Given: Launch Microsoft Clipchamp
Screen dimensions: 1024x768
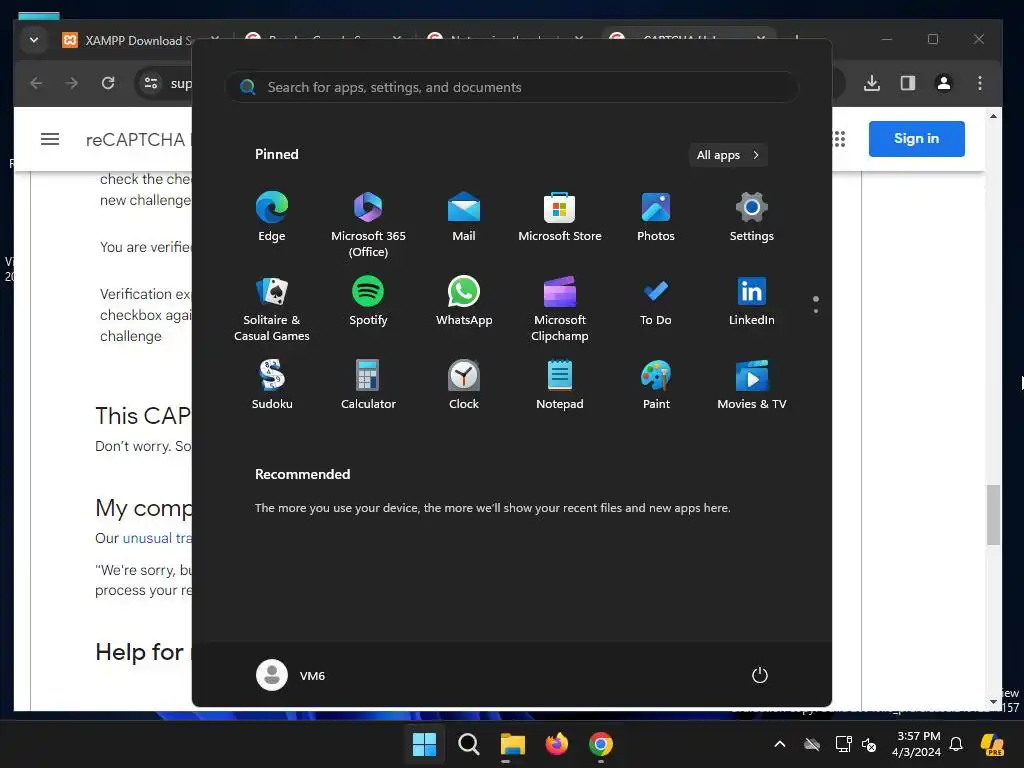Looking at the screenshot, I should [x=560, y=308].
